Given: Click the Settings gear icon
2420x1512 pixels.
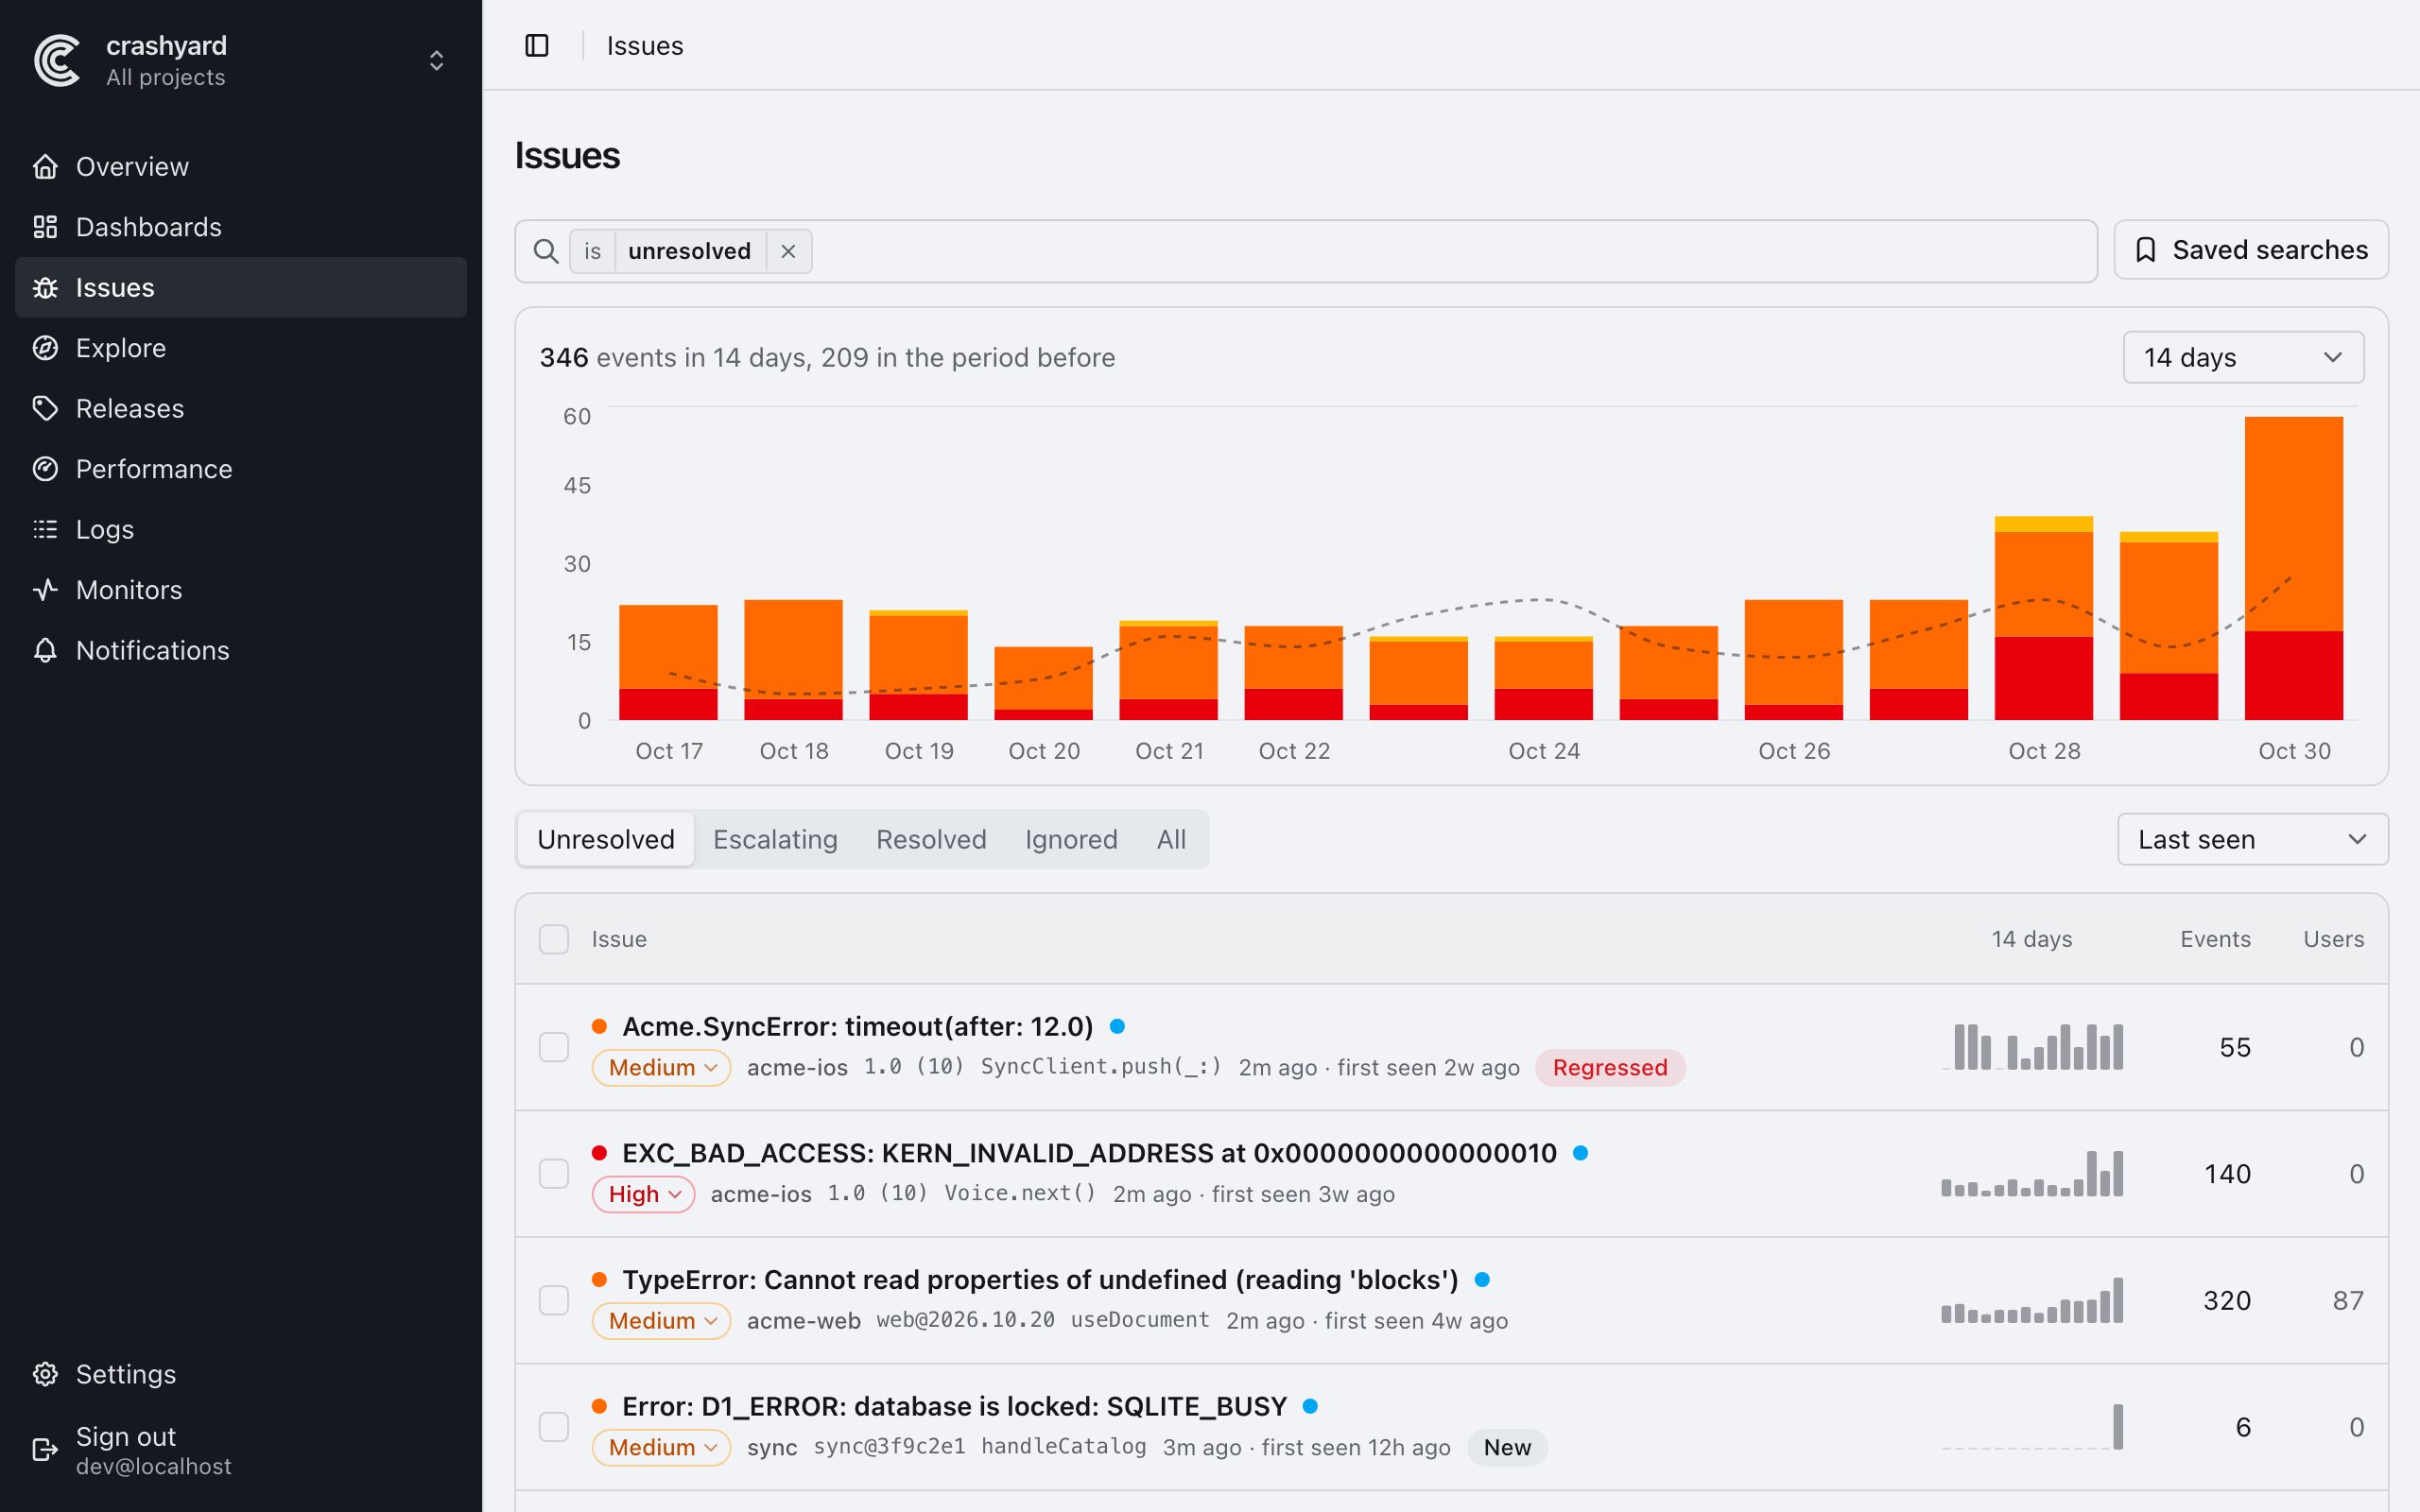Looking at the screenshot, I should pos(45,1374).
